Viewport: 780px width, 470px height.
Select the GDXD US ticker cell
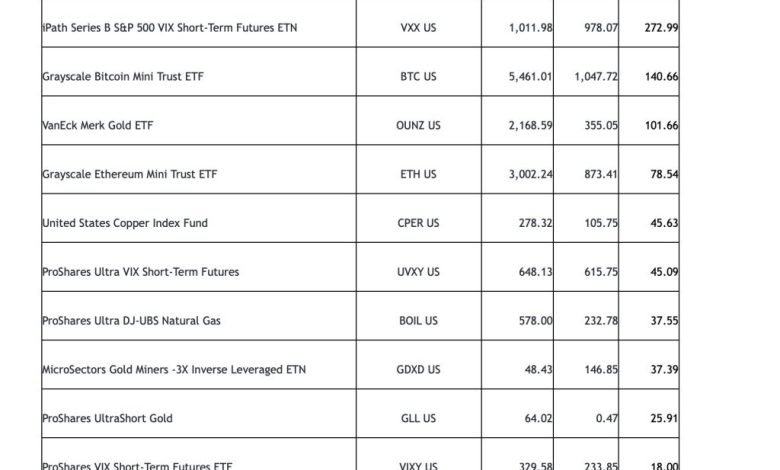pyautogui.click(x=417, y=370)
